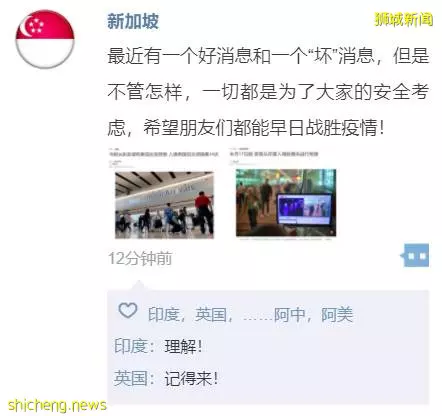Screen dimensions: 442x416
Task: Select 印度 in the likes list
Action: (x=164, y=314)
